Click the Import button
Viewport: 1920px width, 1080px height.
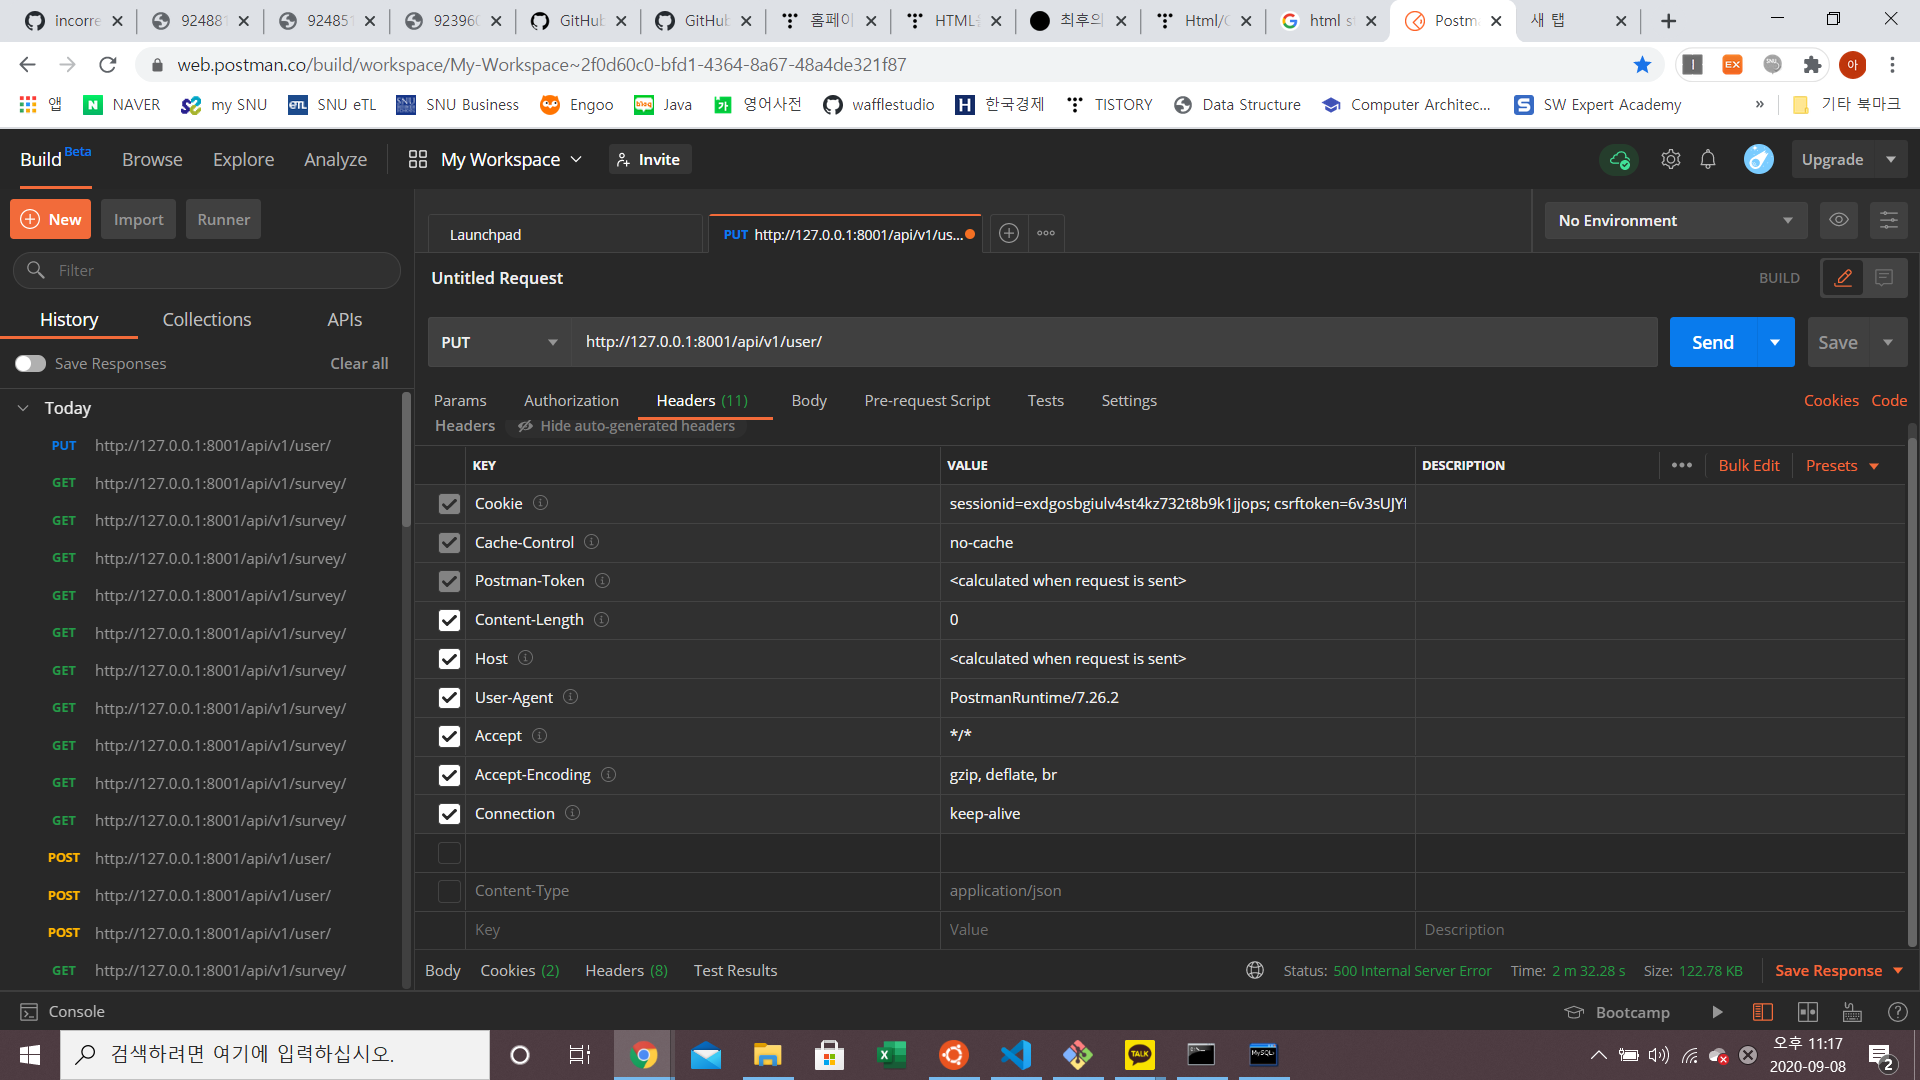click(138, 219)
